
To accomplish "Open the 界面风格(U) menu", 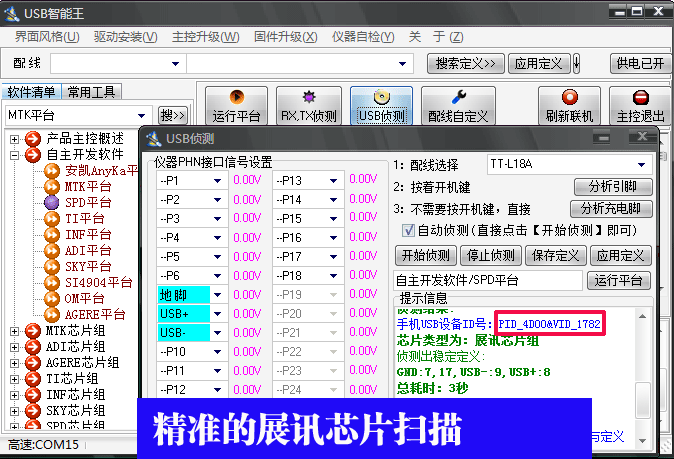I will [x=47, y=37].
